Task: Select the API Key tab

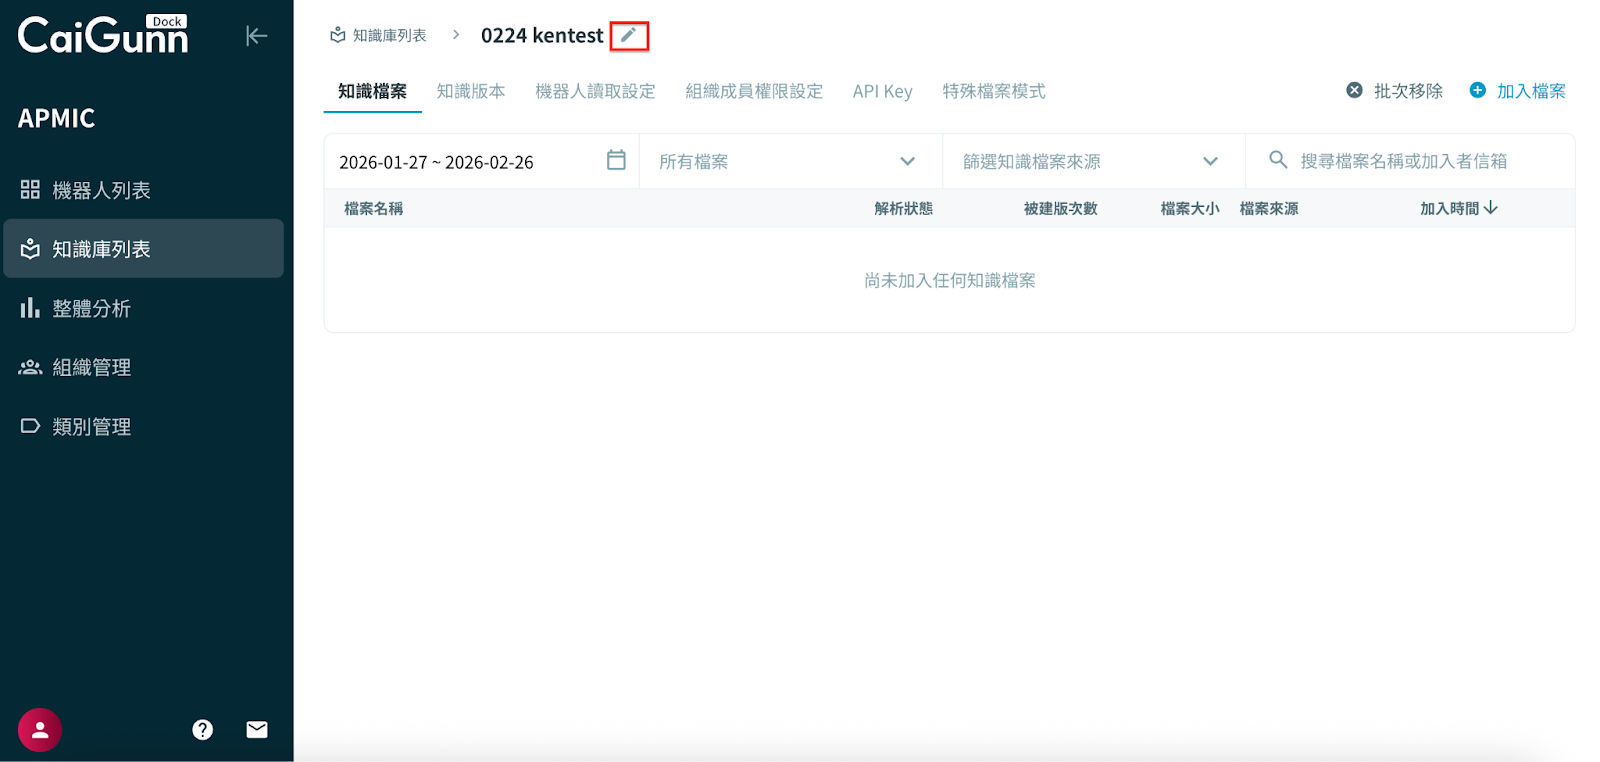Action: (x=882, y=91)
